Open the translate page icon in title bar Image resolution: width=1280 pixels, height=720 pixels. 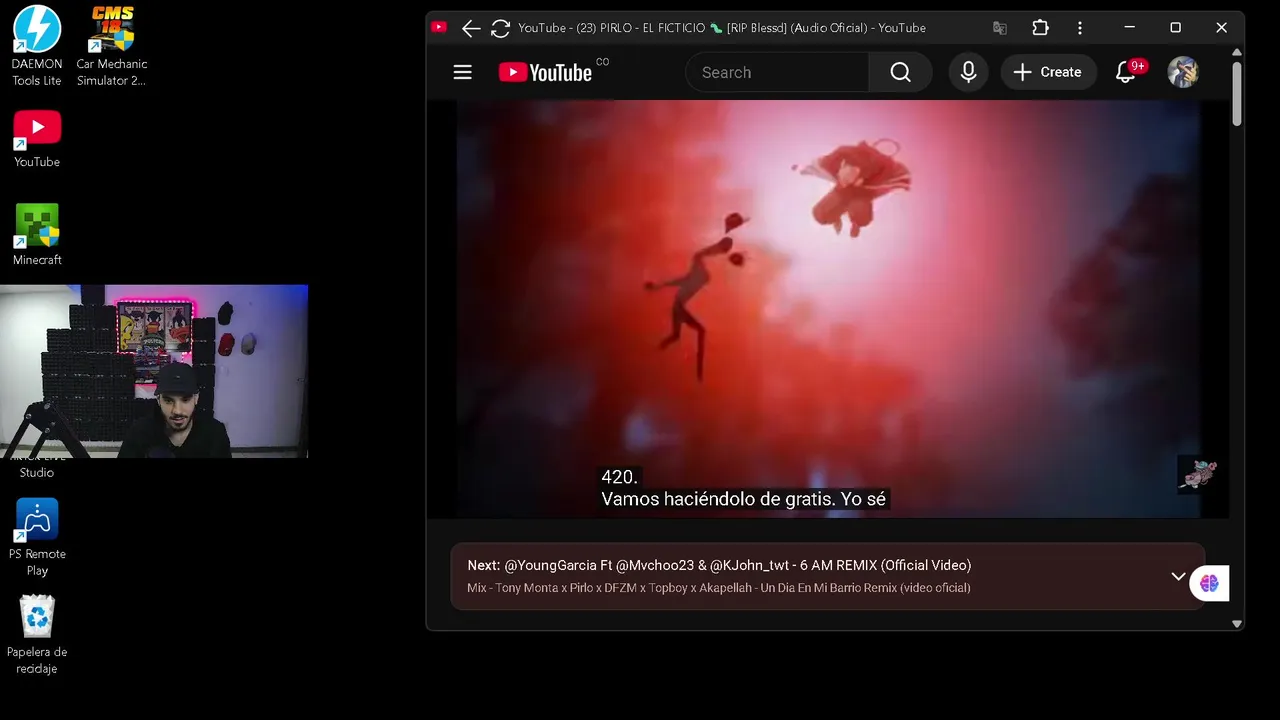(999, 28)
